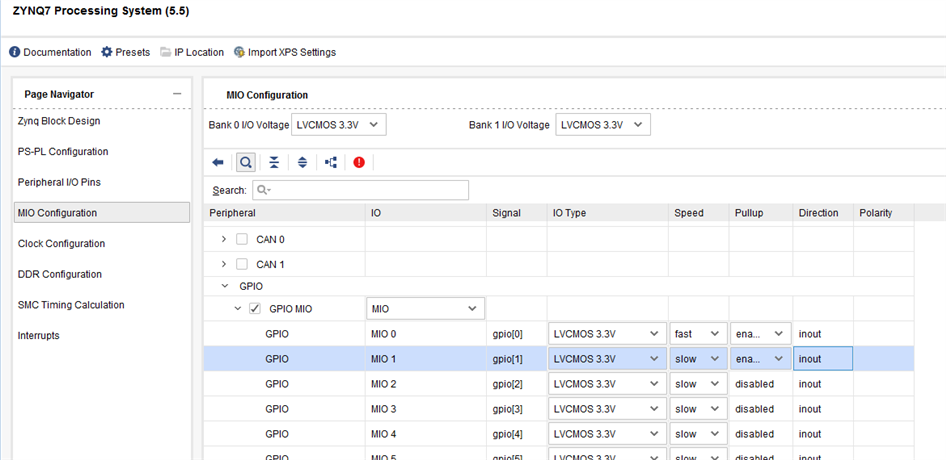Click the Expand All toolbar icon

302,162
